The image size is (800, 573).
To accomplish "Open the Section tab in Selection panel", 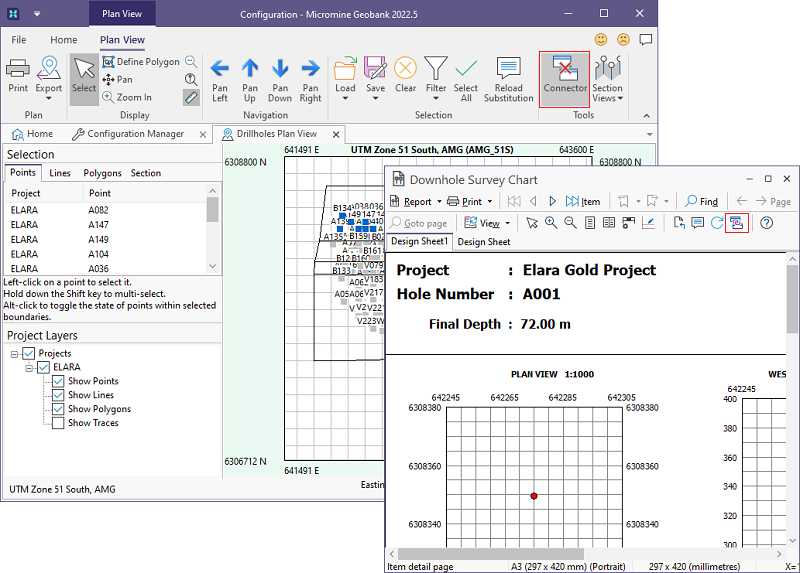I will pyautogui.click(x=146, y=173).
